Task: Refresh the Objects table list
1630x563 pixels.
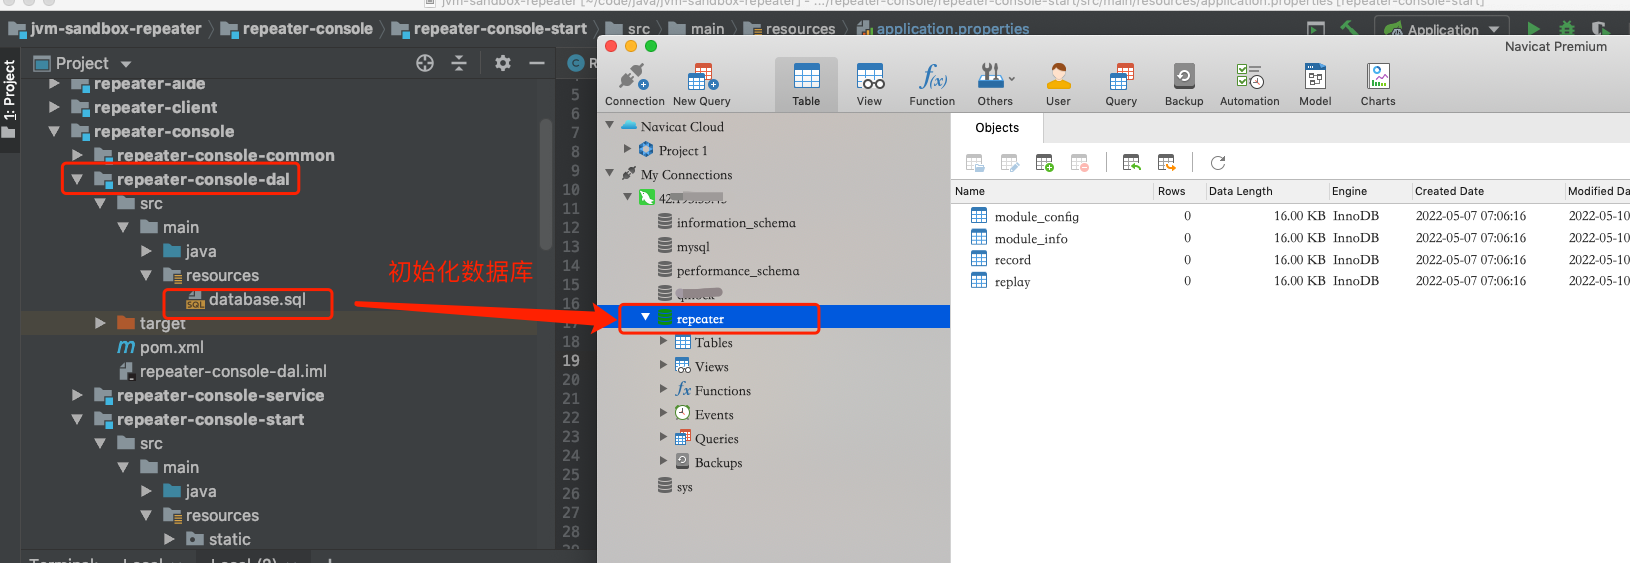Action: pos(1218,163)
